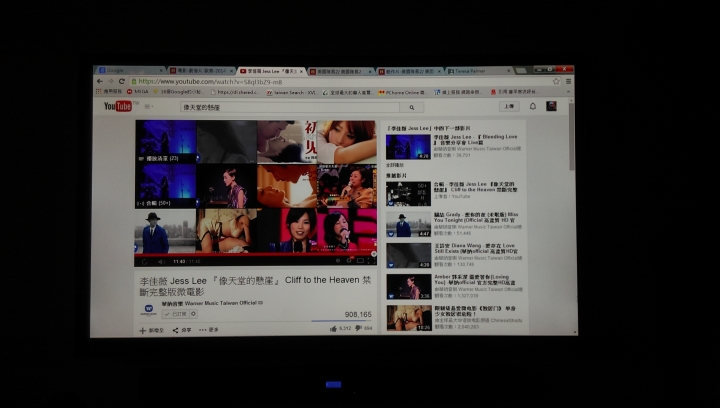Toggle the subscribed checkmark button
Screen dimensions: 720x408
click(175, 314)
